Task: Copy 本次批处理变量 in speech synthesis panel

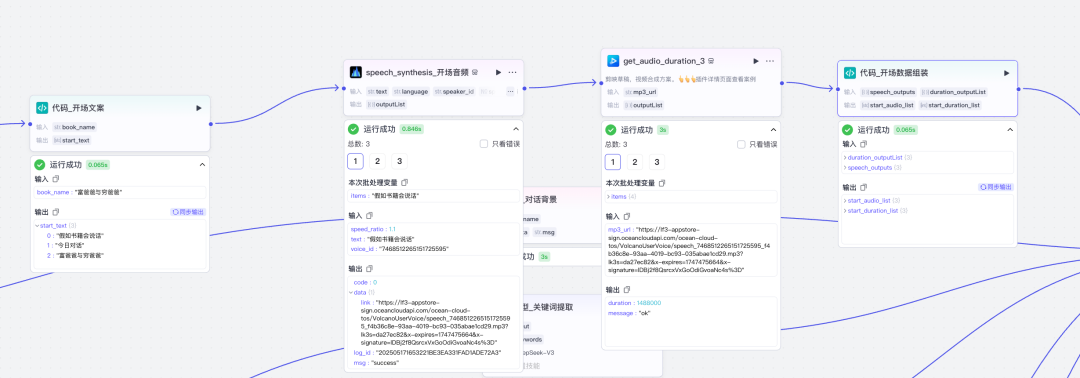Action: click(405, 182)
